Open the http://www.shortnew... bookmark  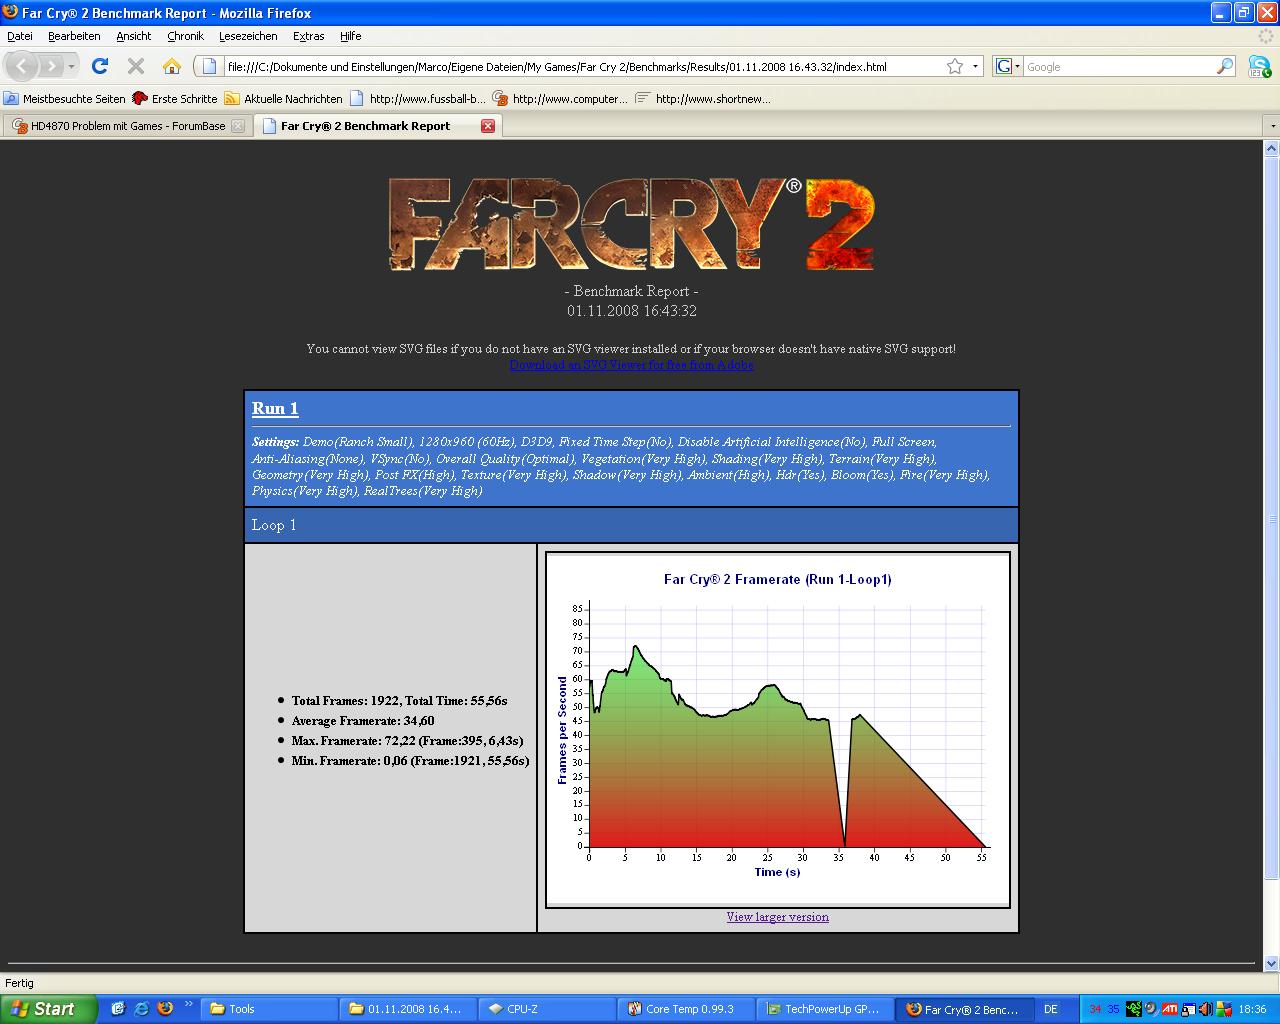pos(704,98)
